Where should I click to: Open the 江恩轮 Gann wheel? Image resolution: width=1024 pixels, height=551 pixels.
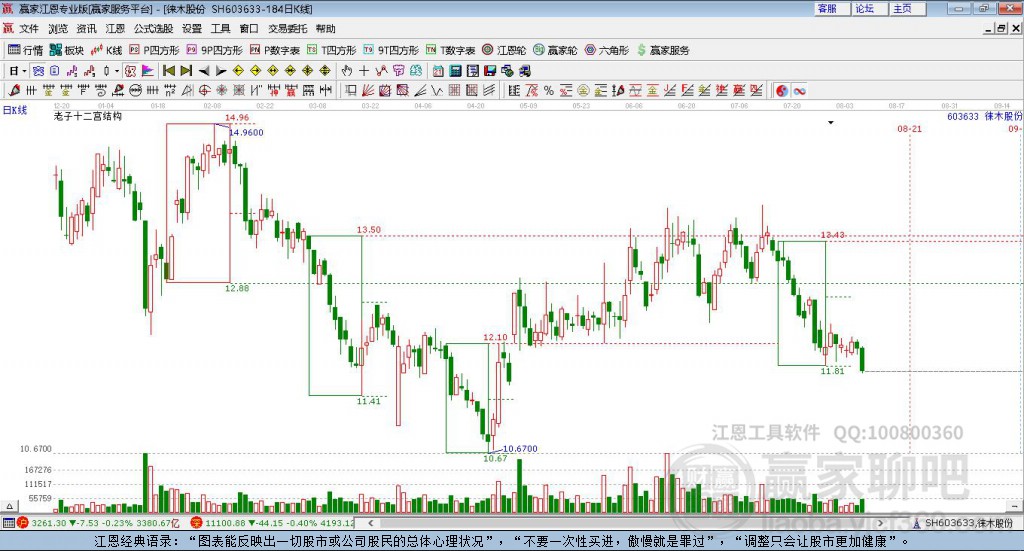(x=504, y=50)
